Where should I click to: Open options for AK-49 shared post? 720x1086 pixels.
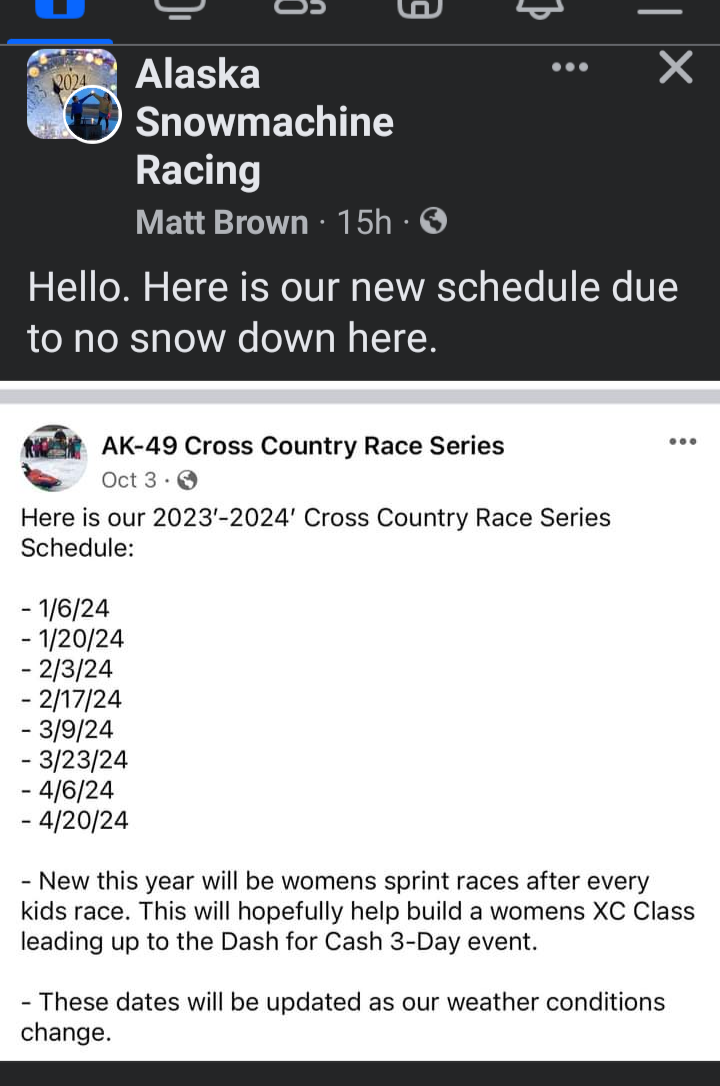coord(683,441)
